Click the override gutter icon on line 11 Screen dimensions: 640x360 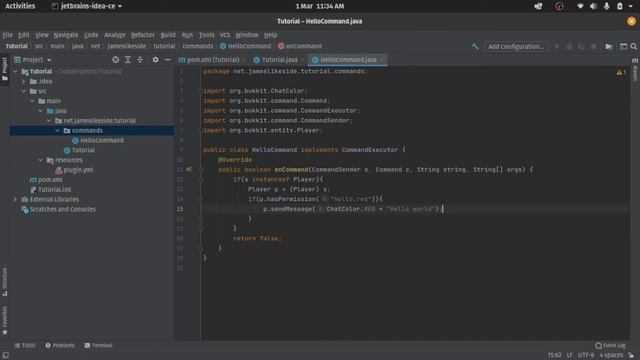[x=189, y=169]
